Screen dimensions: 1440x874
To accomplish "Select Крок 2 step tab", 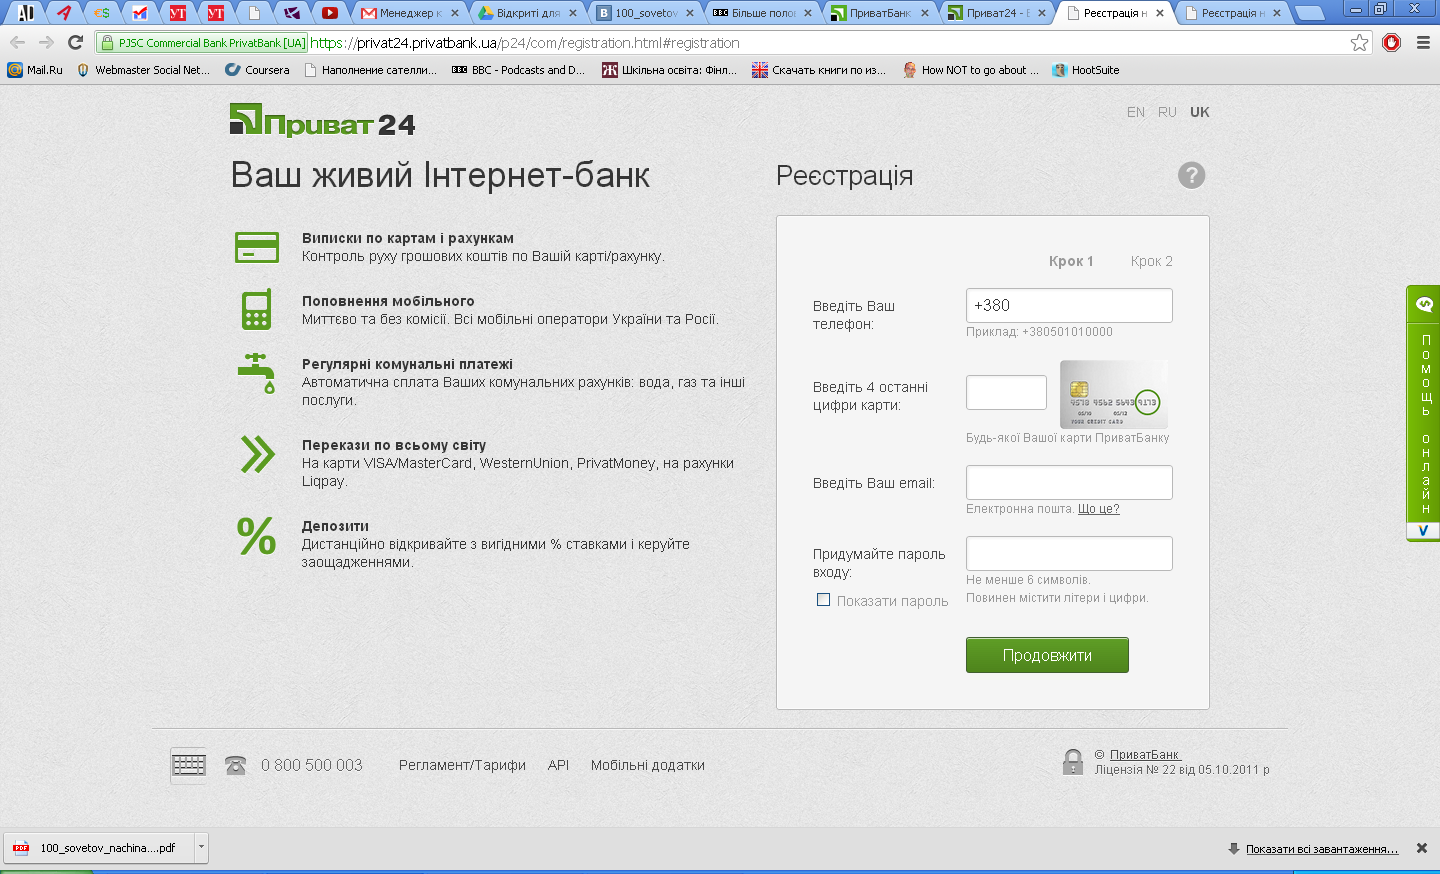I will (1152, 261).
